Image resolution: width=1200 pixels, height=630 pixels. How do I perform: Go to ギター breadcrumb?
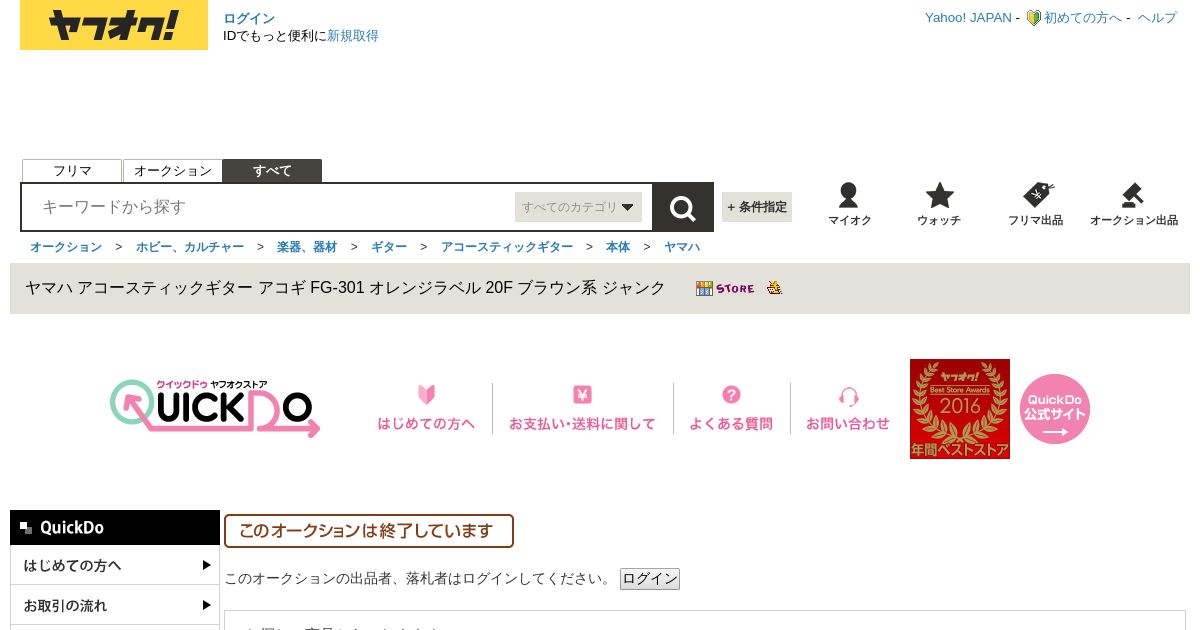pos(389,247)
